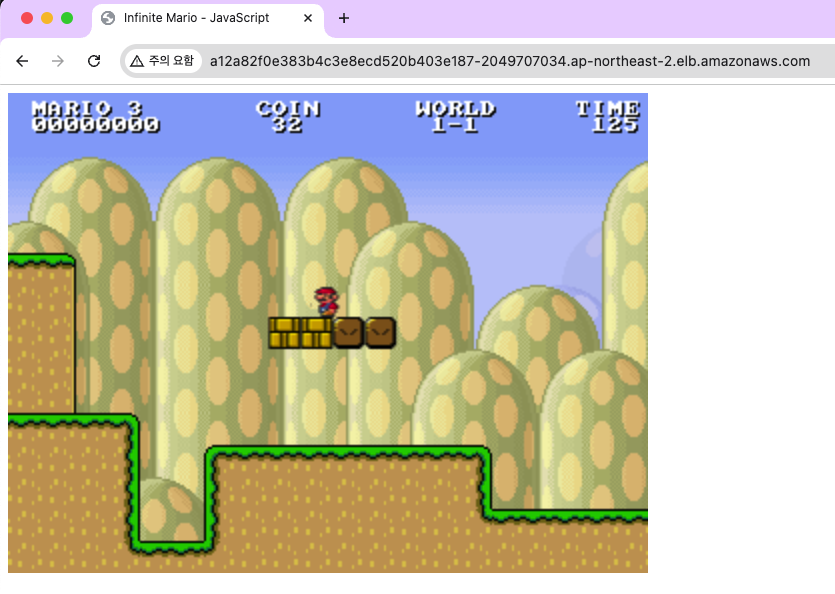Click the macOS yellow minimize button
This screenshot has height=594, width=835.
[x=47, y=18]
